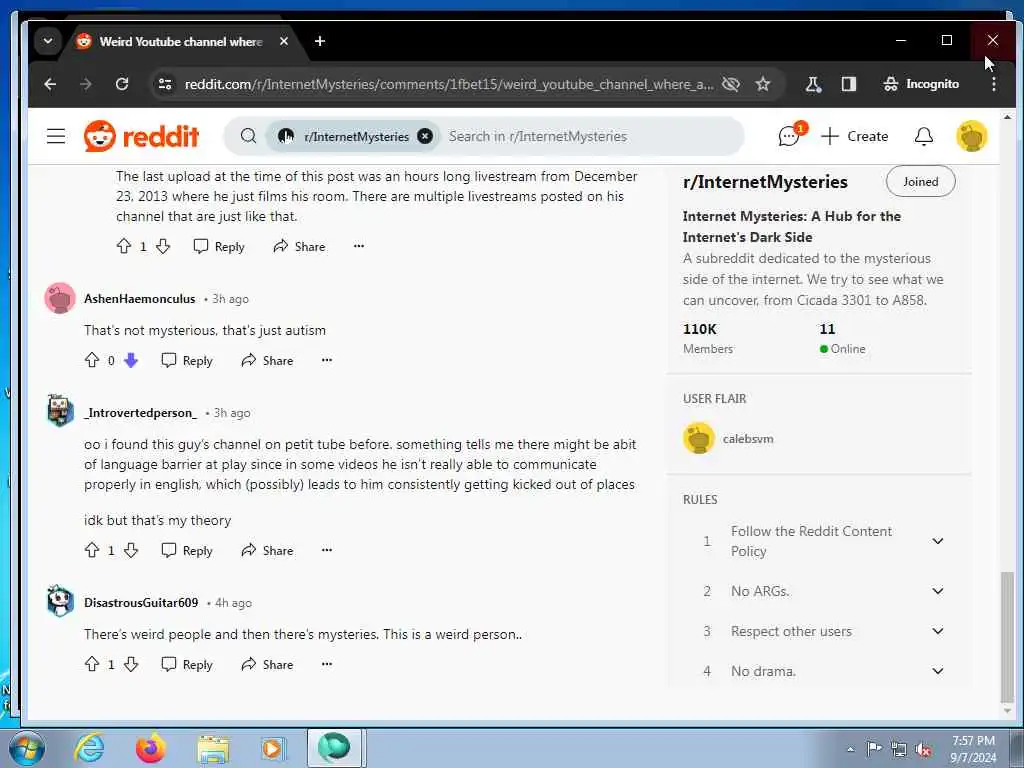This screenshot has height=768, width=1024.
Task: Reply to AshenHaemonculus's comment
Action: click(x=187, y=360)
